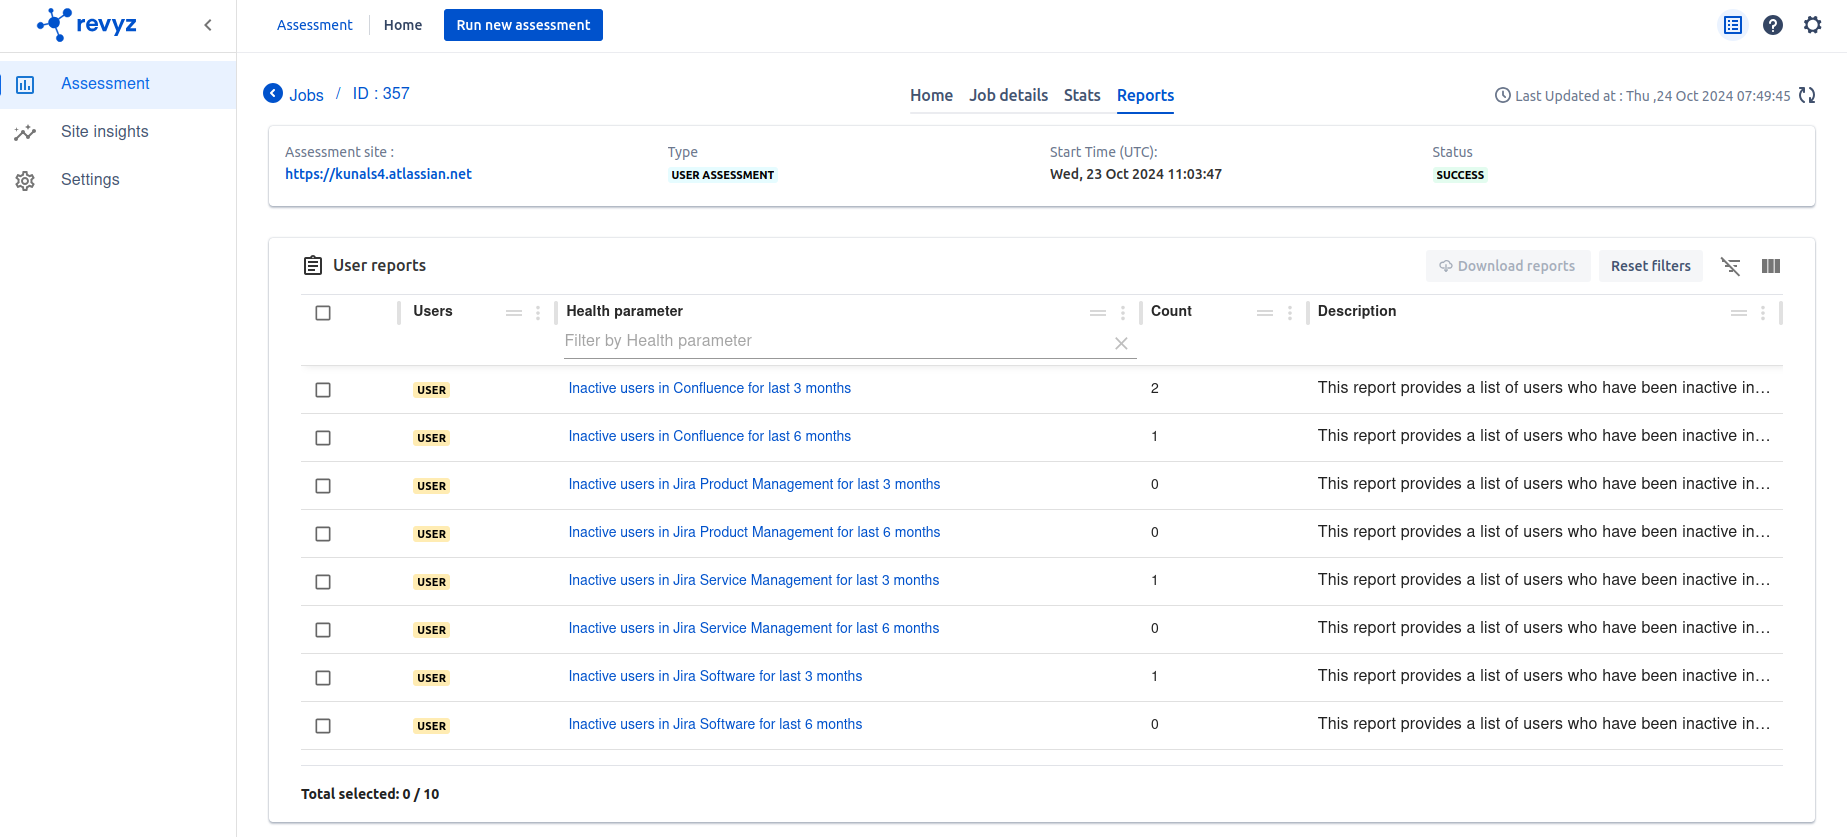Click the ID : 357 breadcrumb text
Screen dimensions: 1847x837
pos(381,93)
